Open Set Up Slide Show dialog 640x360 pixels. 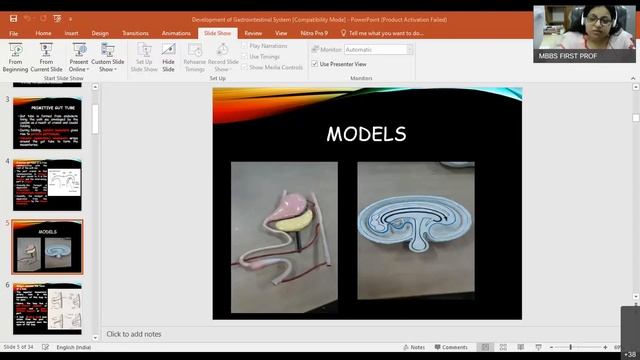(x=144, y=58)
